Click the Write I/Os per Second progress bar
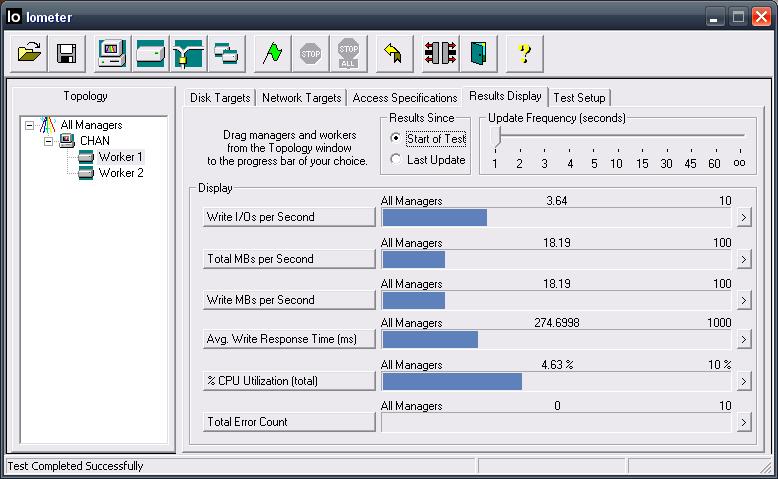 point(556,217)
